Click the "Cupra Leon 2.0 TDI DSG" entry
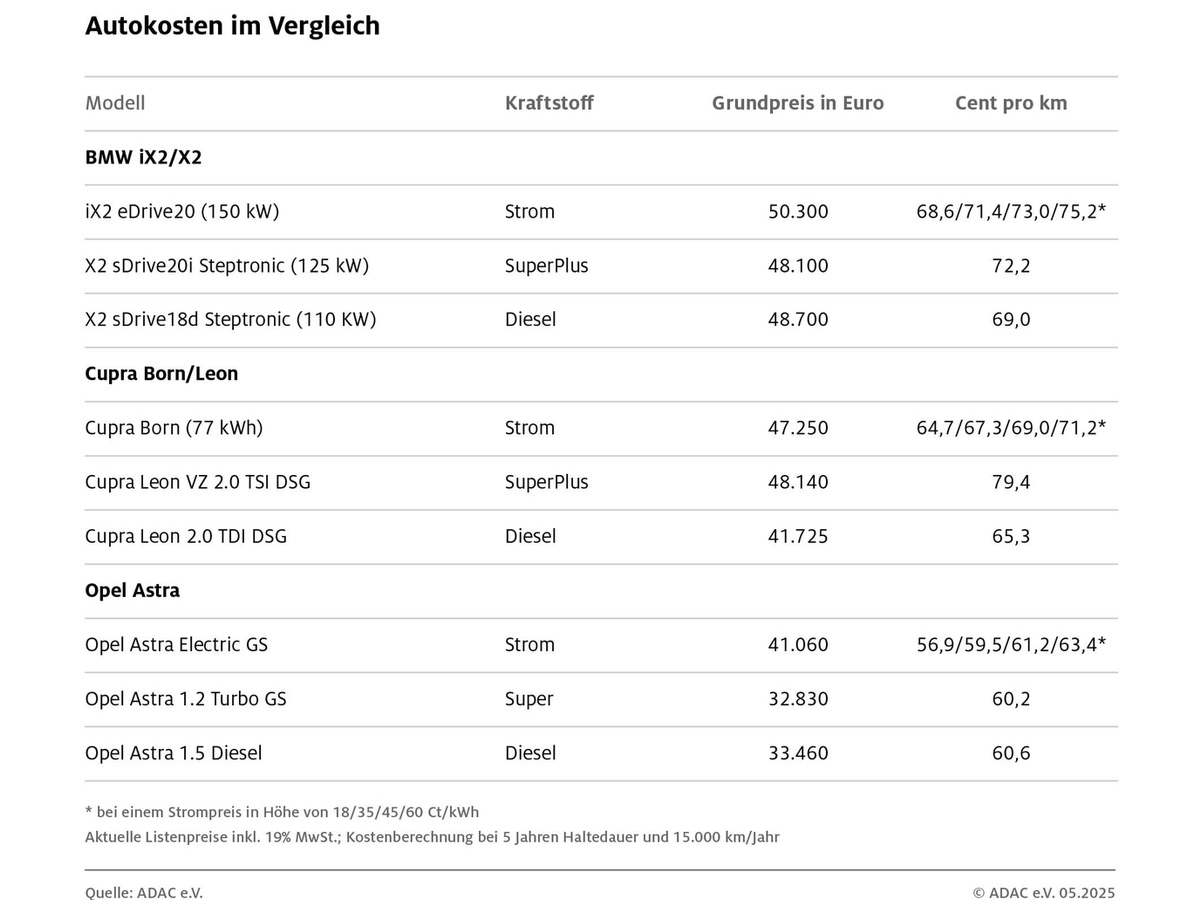The width and height of the screenshot is (1200, 900). tap(186, 536)
